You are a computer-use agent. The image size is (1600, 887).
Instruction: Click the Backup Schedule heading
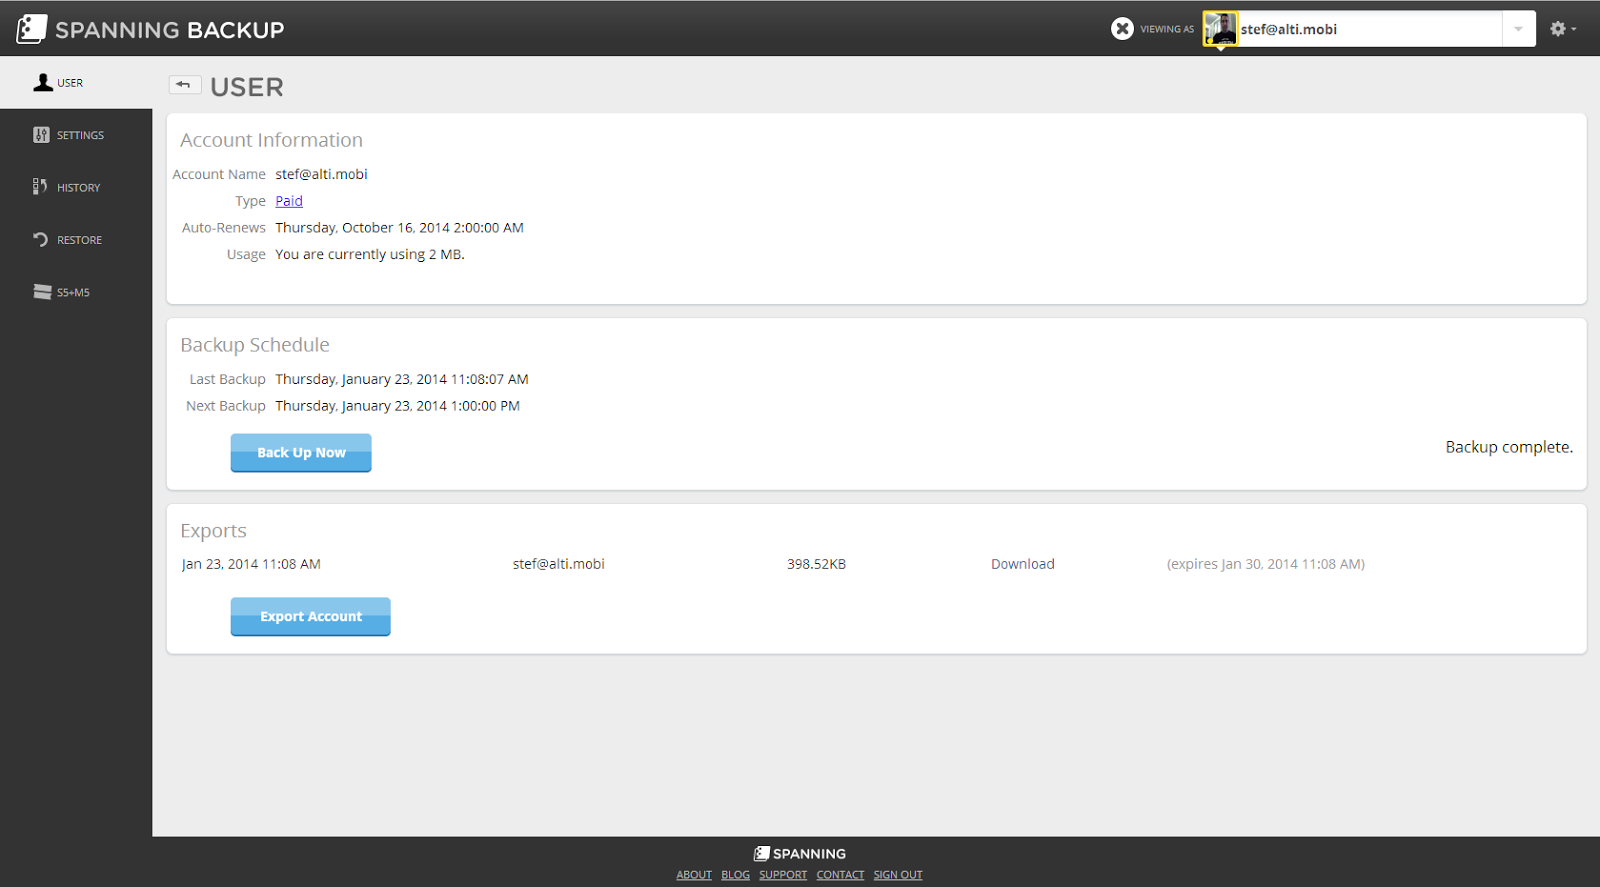tap(255, 345)
